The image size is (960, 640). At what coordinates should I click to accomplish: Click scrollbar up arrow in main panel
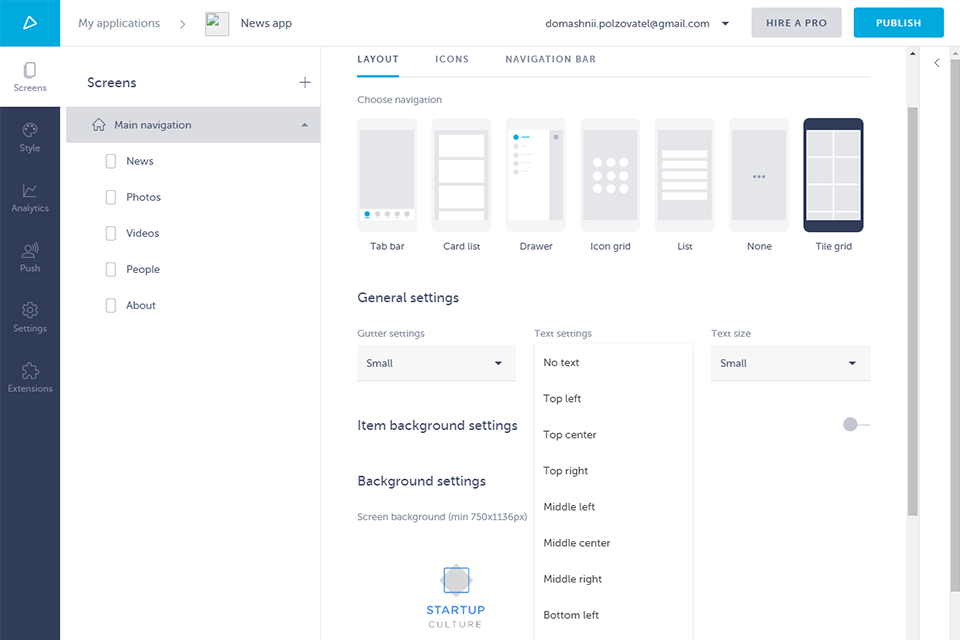(x=912, y=54)
